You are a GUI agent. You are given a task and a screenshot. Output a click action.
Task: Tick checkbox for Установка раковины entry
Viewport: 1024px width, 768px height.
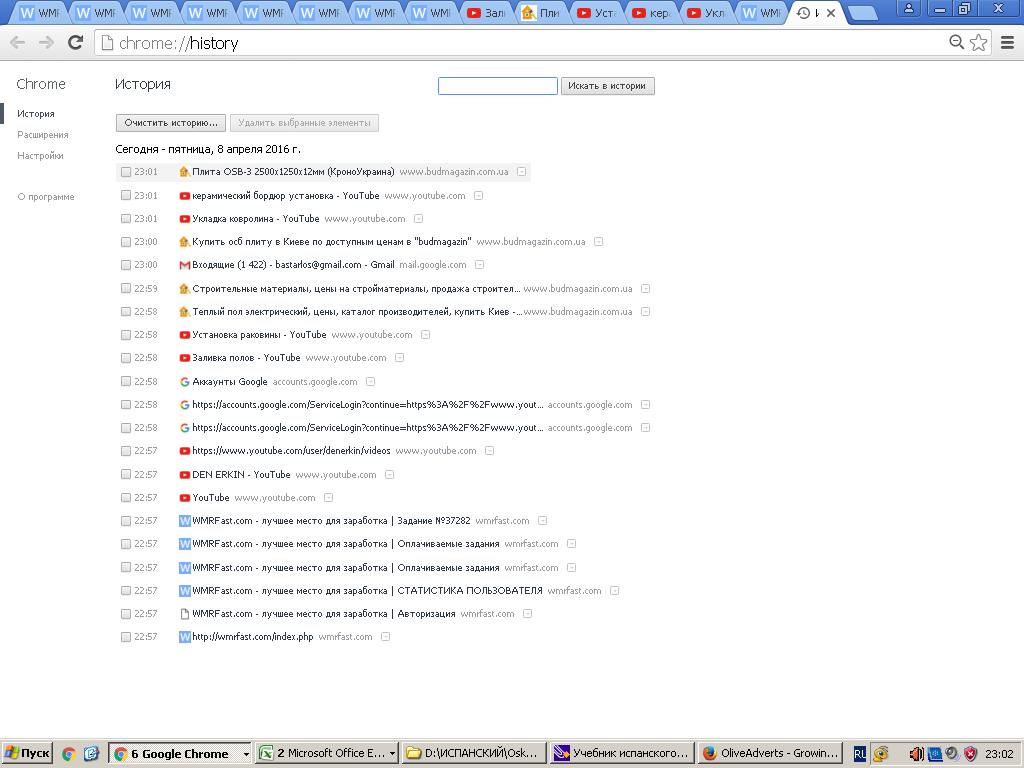pyautogui.click(x=125, y=335)
